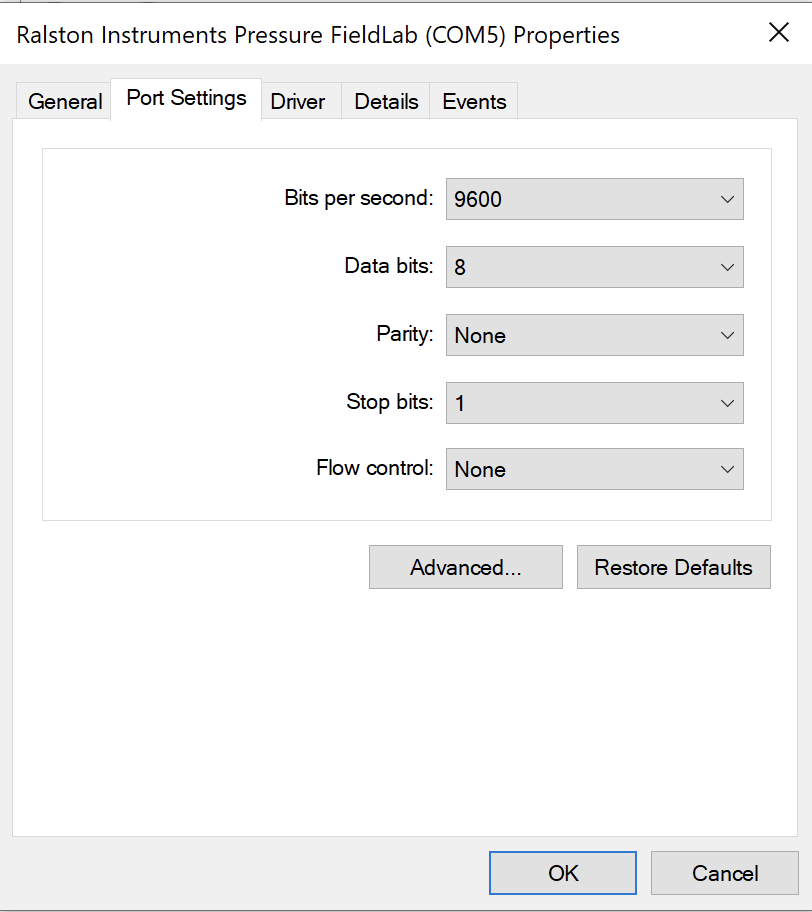Image resolution: width=812 pixels, height=912 pixels.
Task: Close the Properties window with X
Action: (x=779, y=33)
